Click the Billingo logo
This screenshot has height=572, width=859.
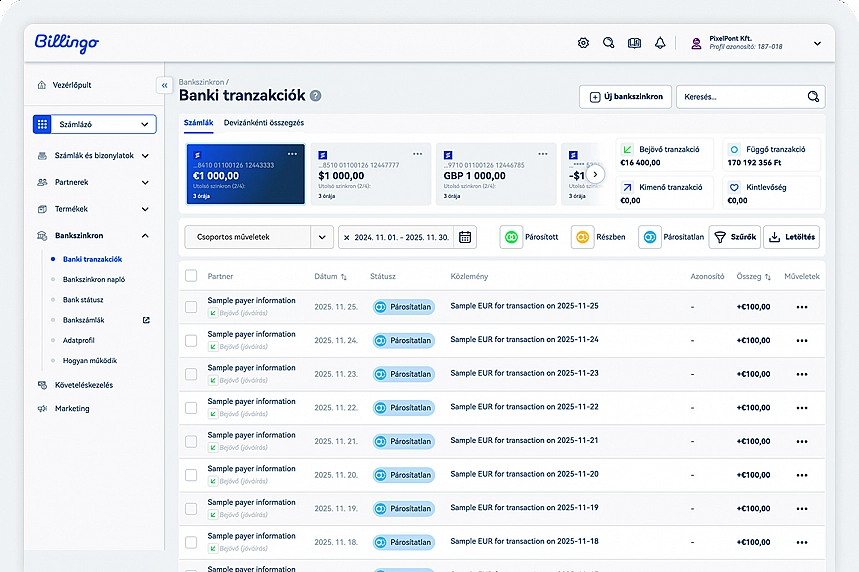pyautogui.click(x=67, y=43)
